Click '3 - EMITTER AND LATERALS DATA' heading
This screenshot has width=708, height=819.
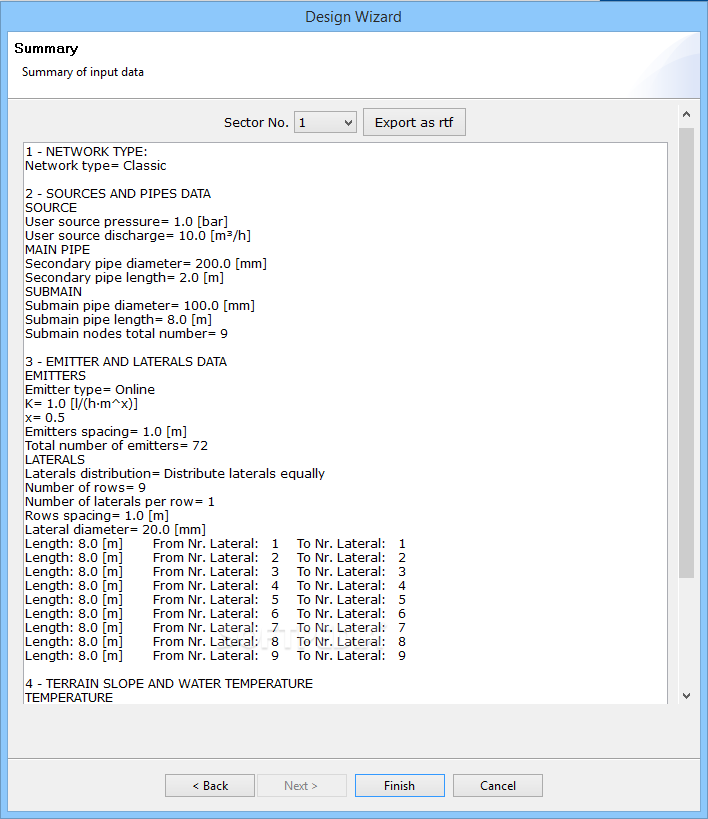click(x=126, y=361)
